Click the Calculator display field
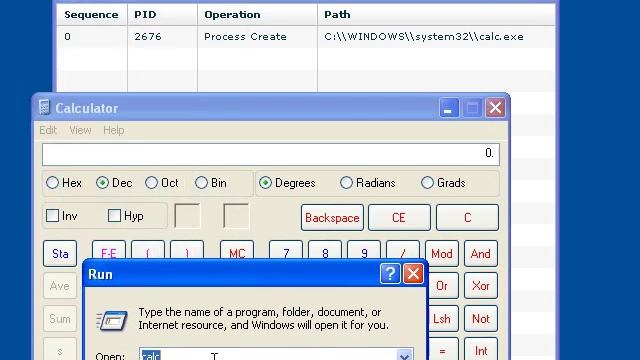640x360 pixels. 271,154
